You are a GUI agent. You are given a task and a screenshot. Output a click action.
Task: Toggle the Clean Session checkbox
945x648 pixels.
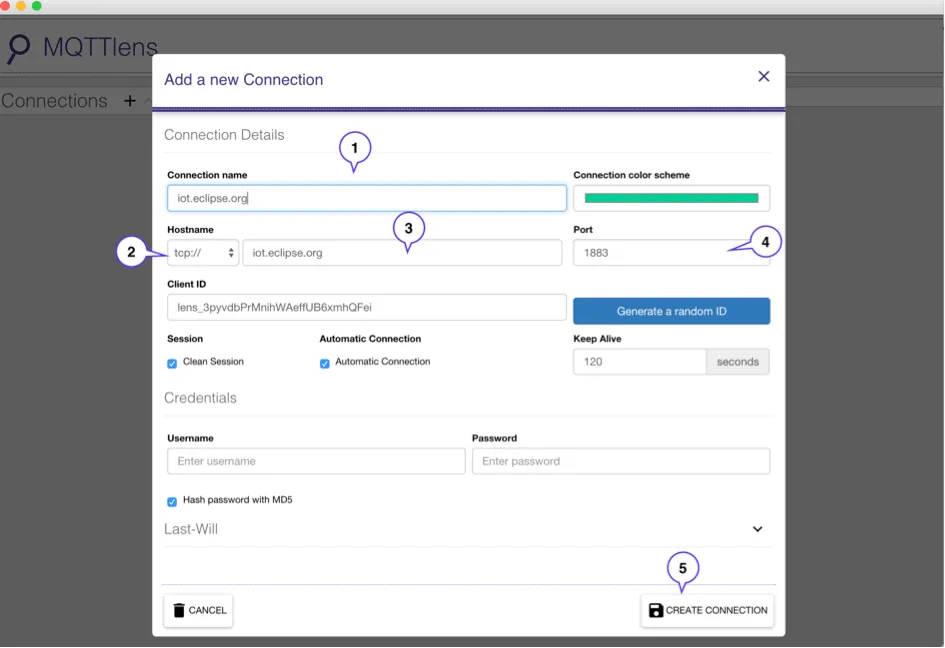click(172, 363)
